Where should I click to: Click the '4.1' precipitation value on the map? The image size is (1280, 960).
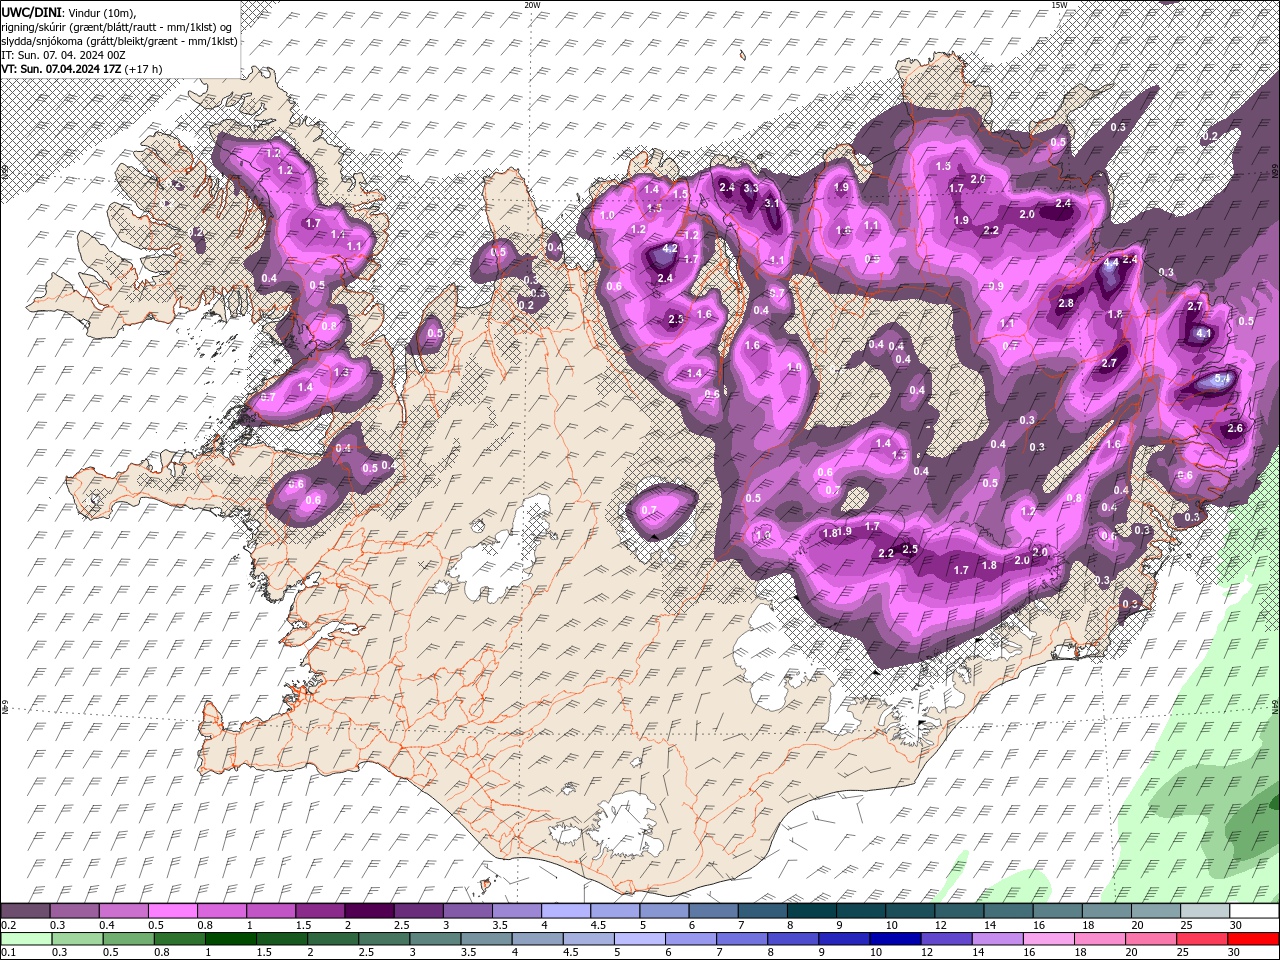[1204, 334]
